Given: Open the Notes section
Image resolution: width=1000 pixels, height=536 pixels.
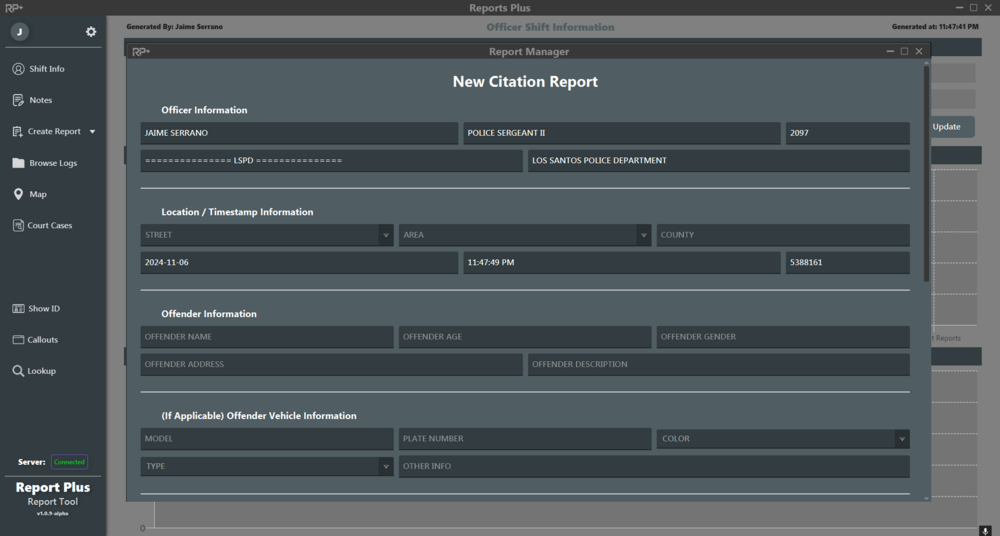Looking at the screenshot, I should [40, 100].
